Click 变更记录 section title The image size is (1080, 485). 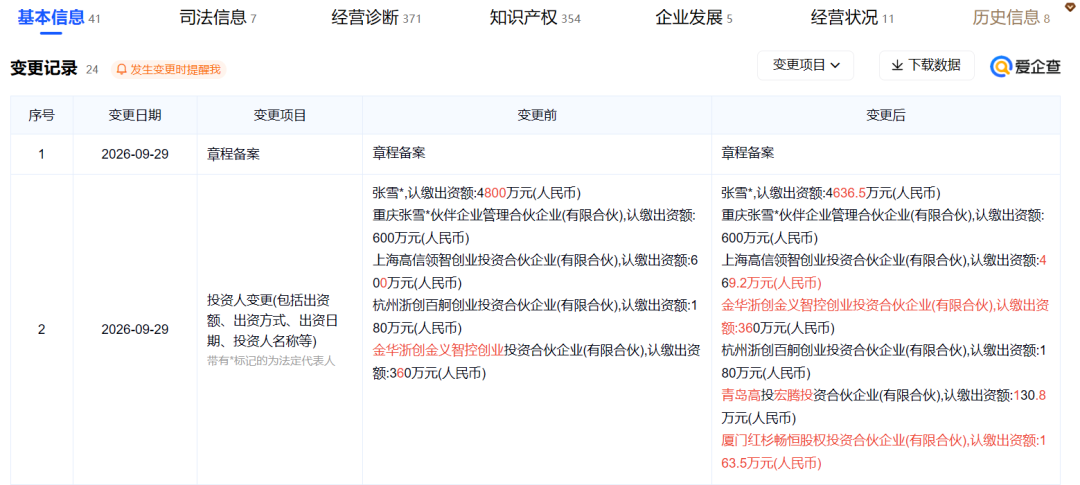point(43,68)
